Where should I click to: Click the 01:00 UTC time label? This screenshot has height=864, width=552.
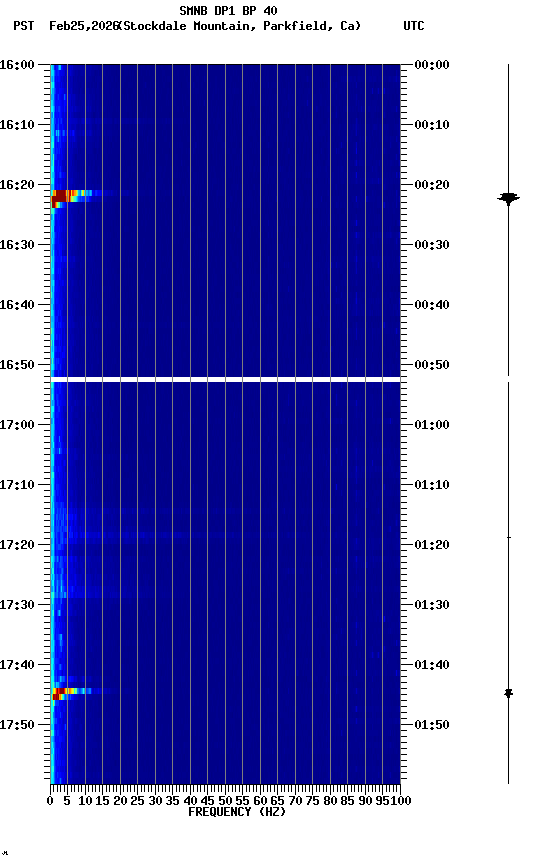coord(432,425)
